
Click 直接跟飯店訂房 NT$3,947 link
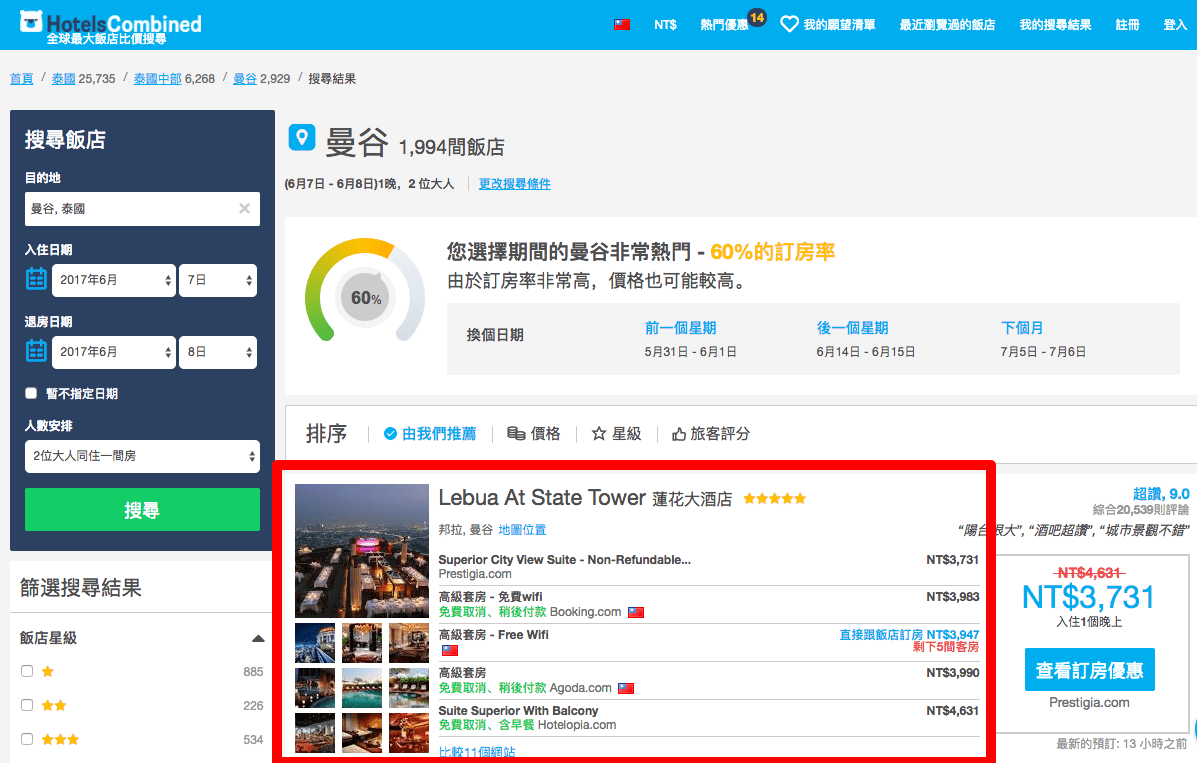click(x=909, y=635)
